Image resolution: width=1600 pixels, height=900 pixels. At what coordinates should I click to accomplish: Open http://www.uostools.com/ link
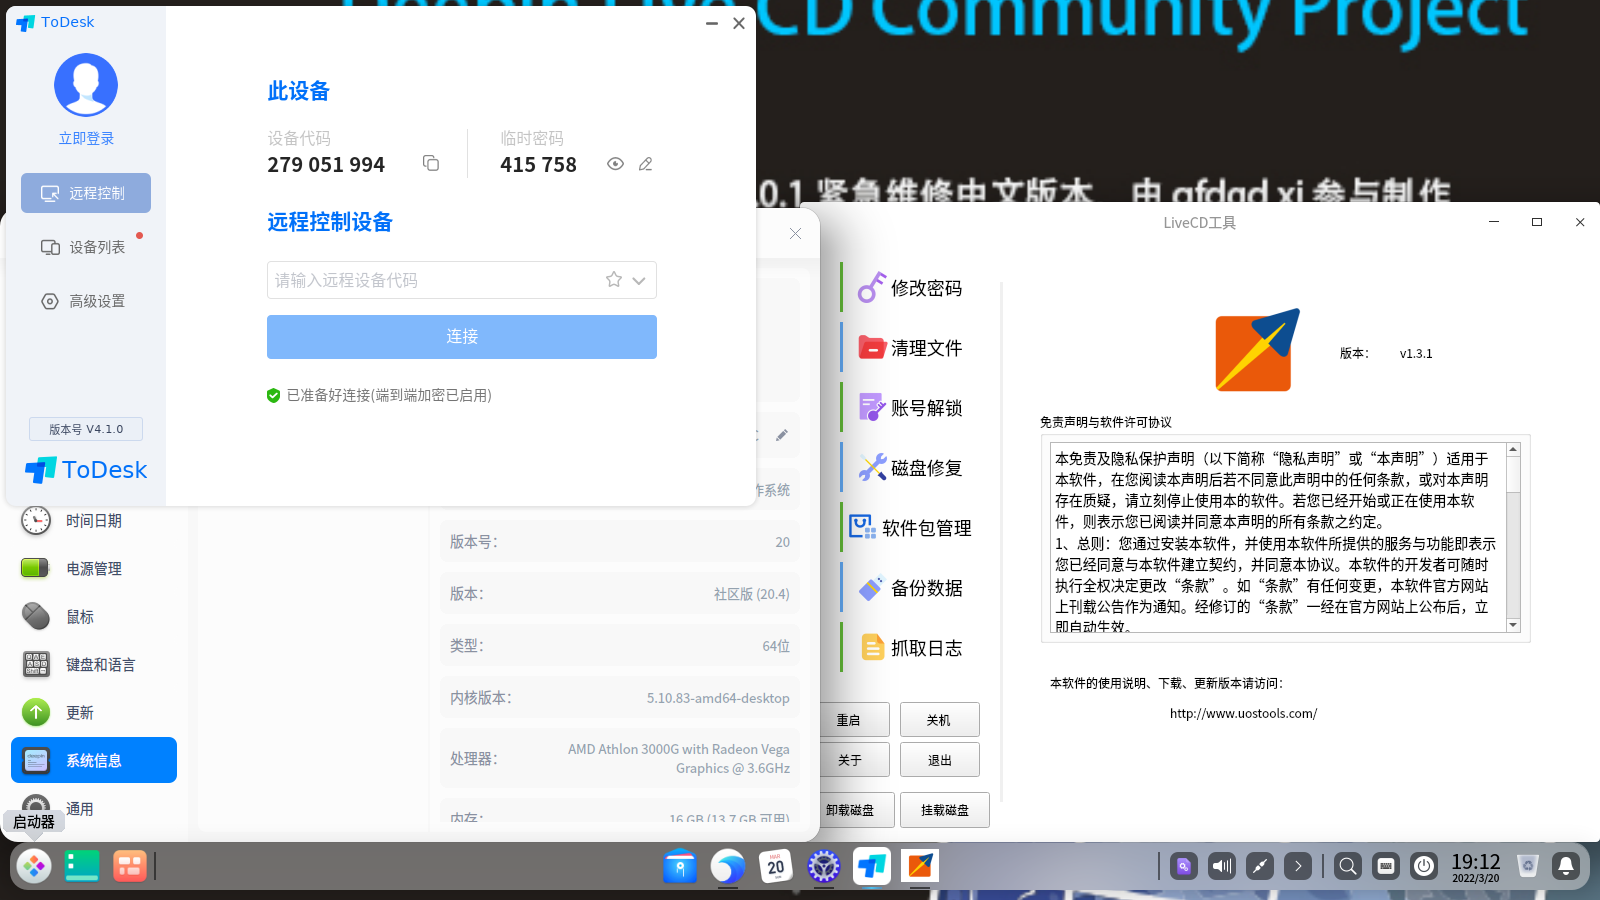coord(1243,713)
